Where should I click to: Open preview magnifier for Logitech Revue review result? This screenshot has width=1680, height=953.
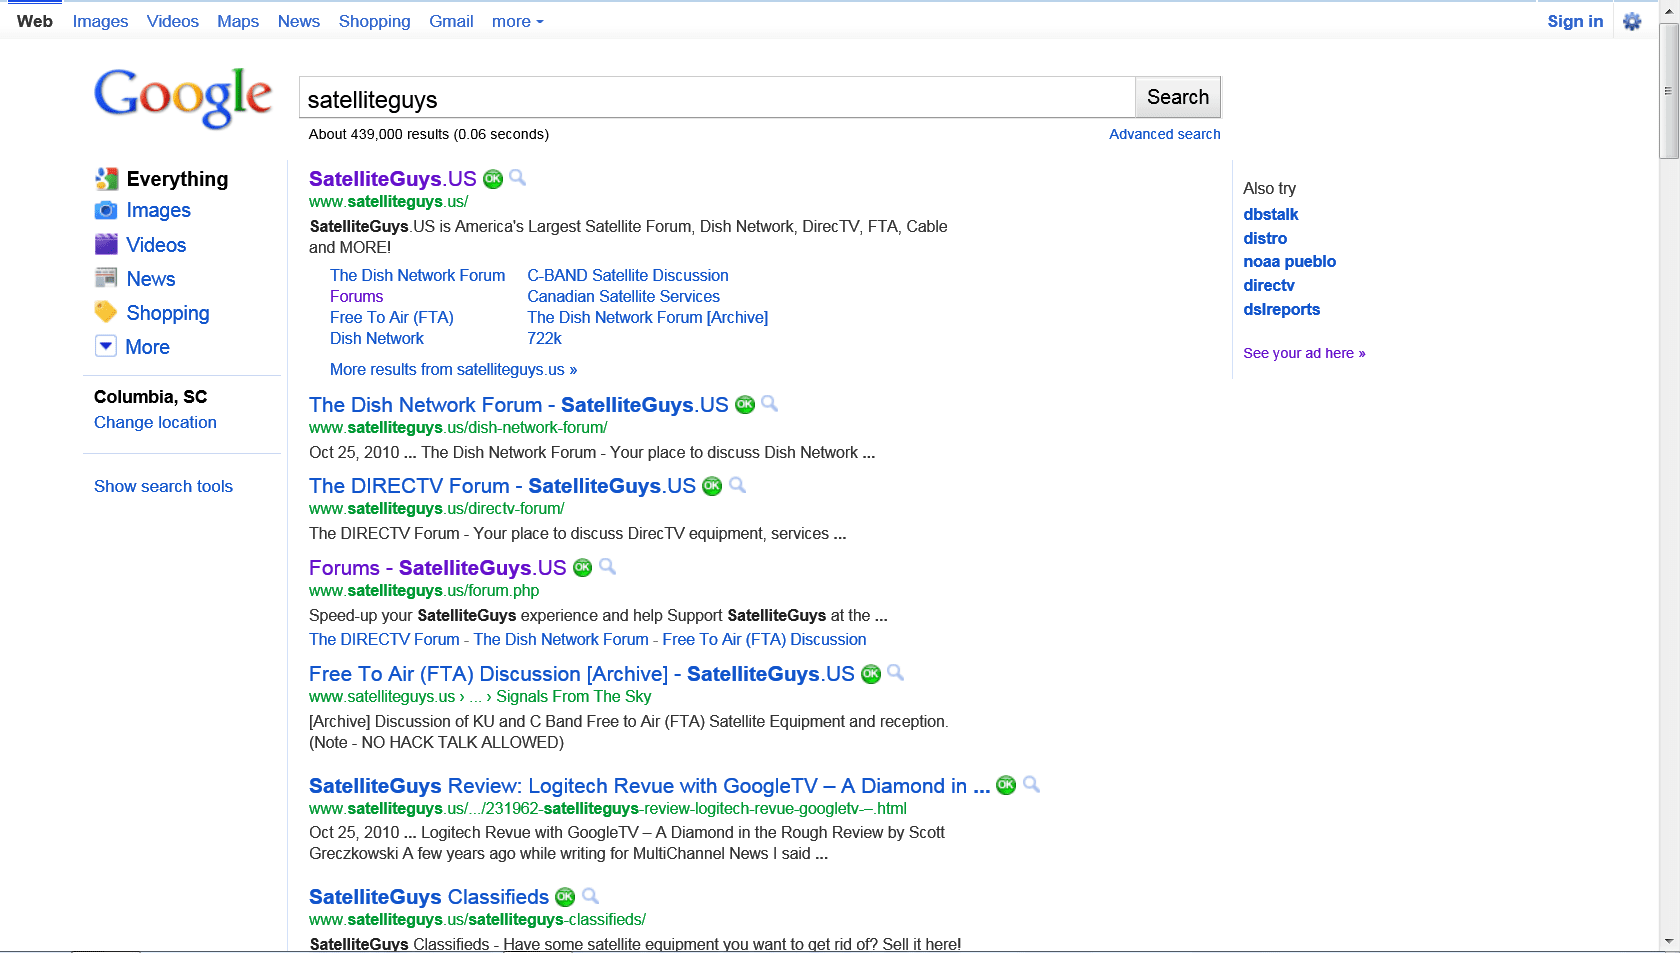coord(1032,785)
